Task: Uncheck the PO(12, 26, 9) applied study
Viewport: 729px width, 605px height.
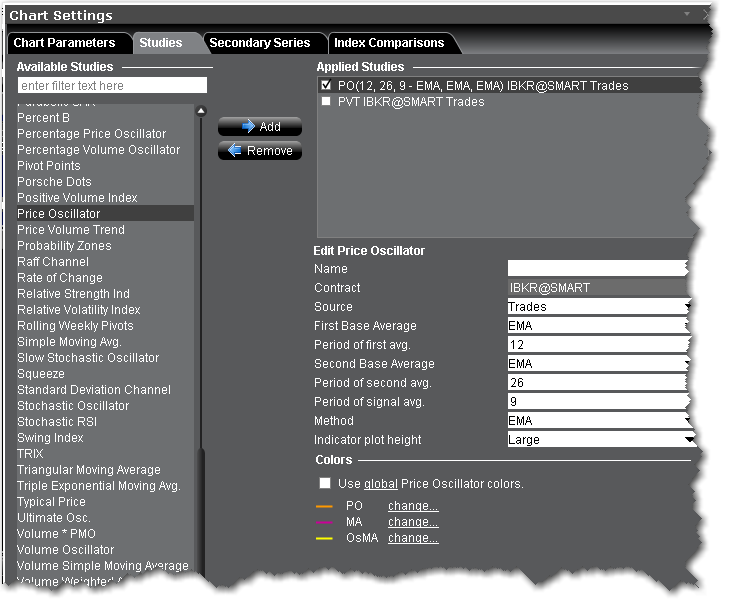Action: 326,86
